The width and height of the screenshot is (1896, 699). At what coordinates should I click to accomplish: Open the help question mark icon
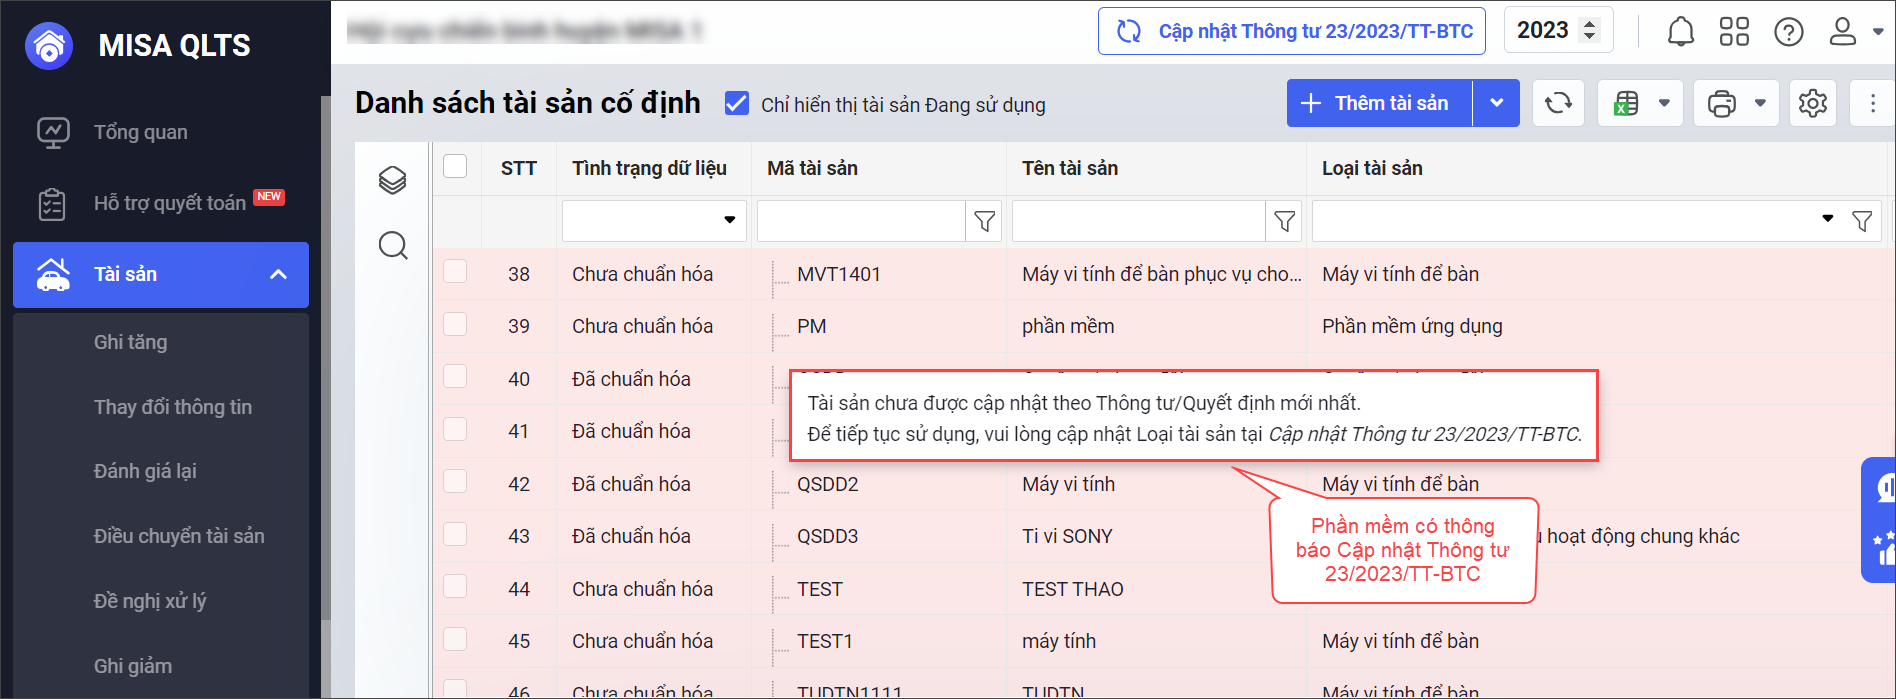(x=1788, y=32)
